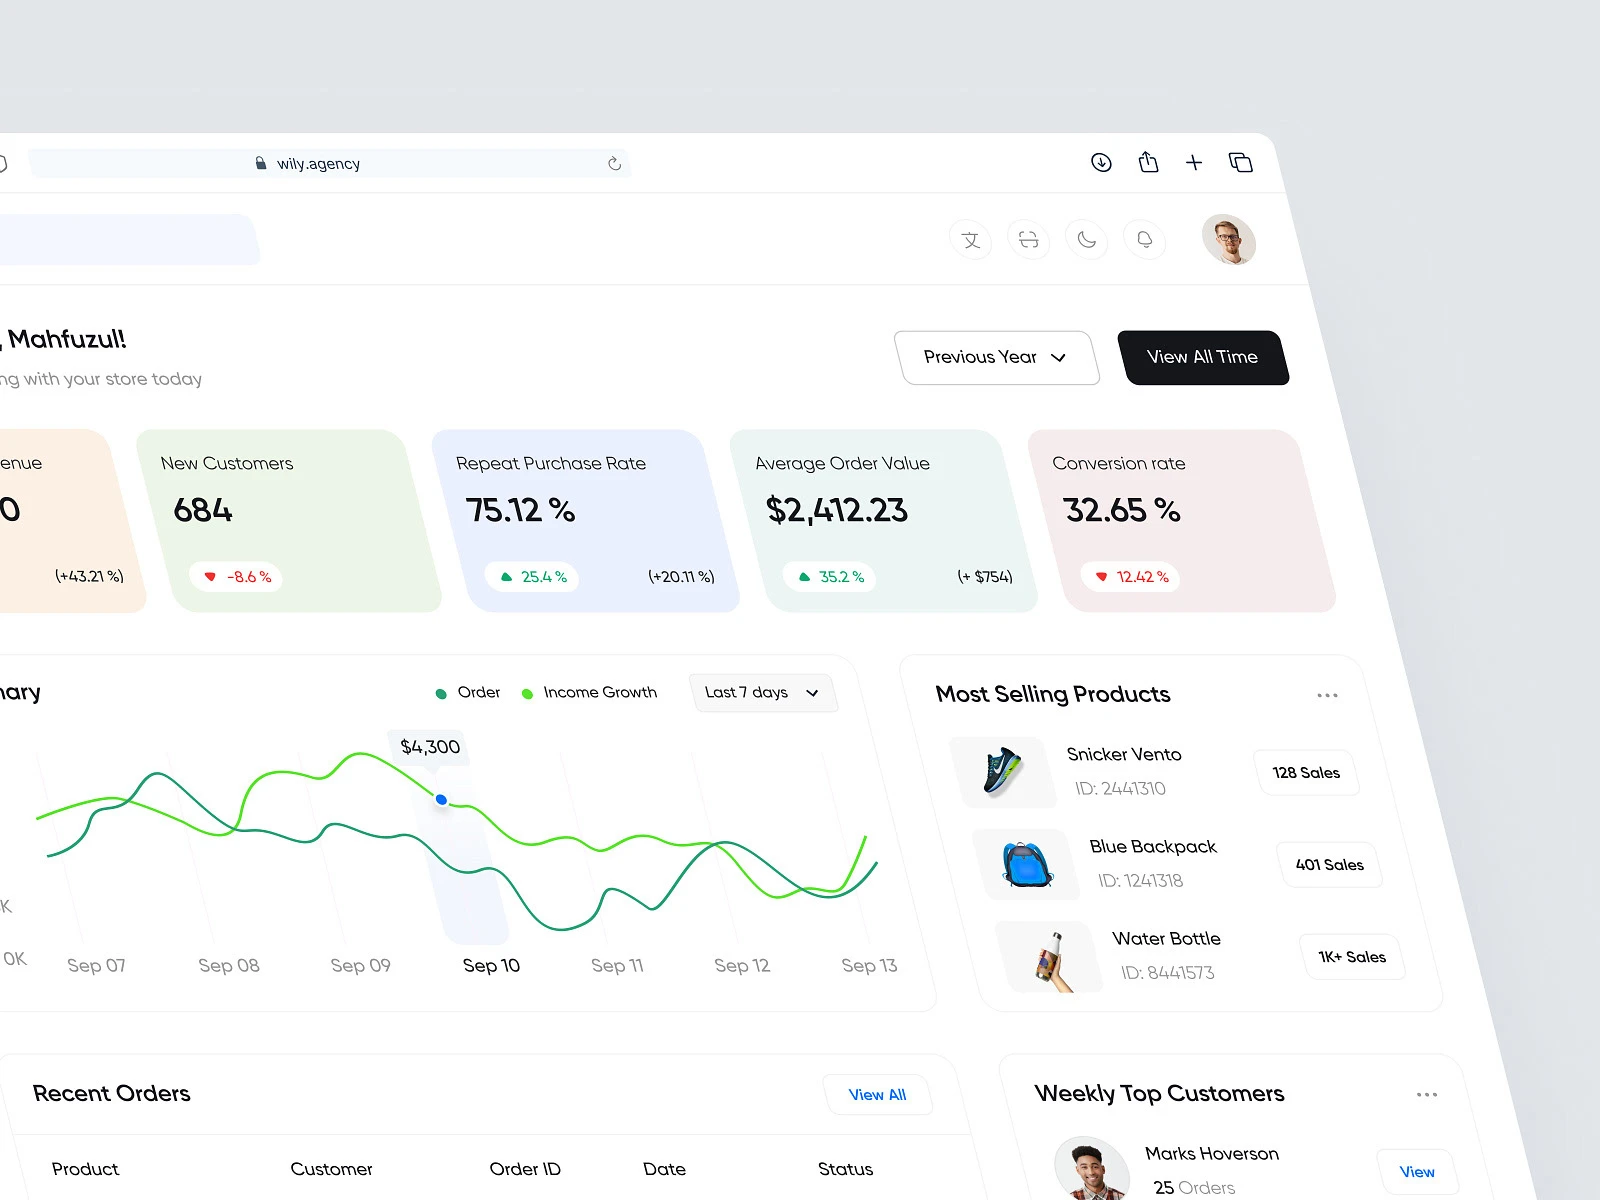Click the ID: 2441310 text
This screenshot has height=1200, width=1600.
1120,789
